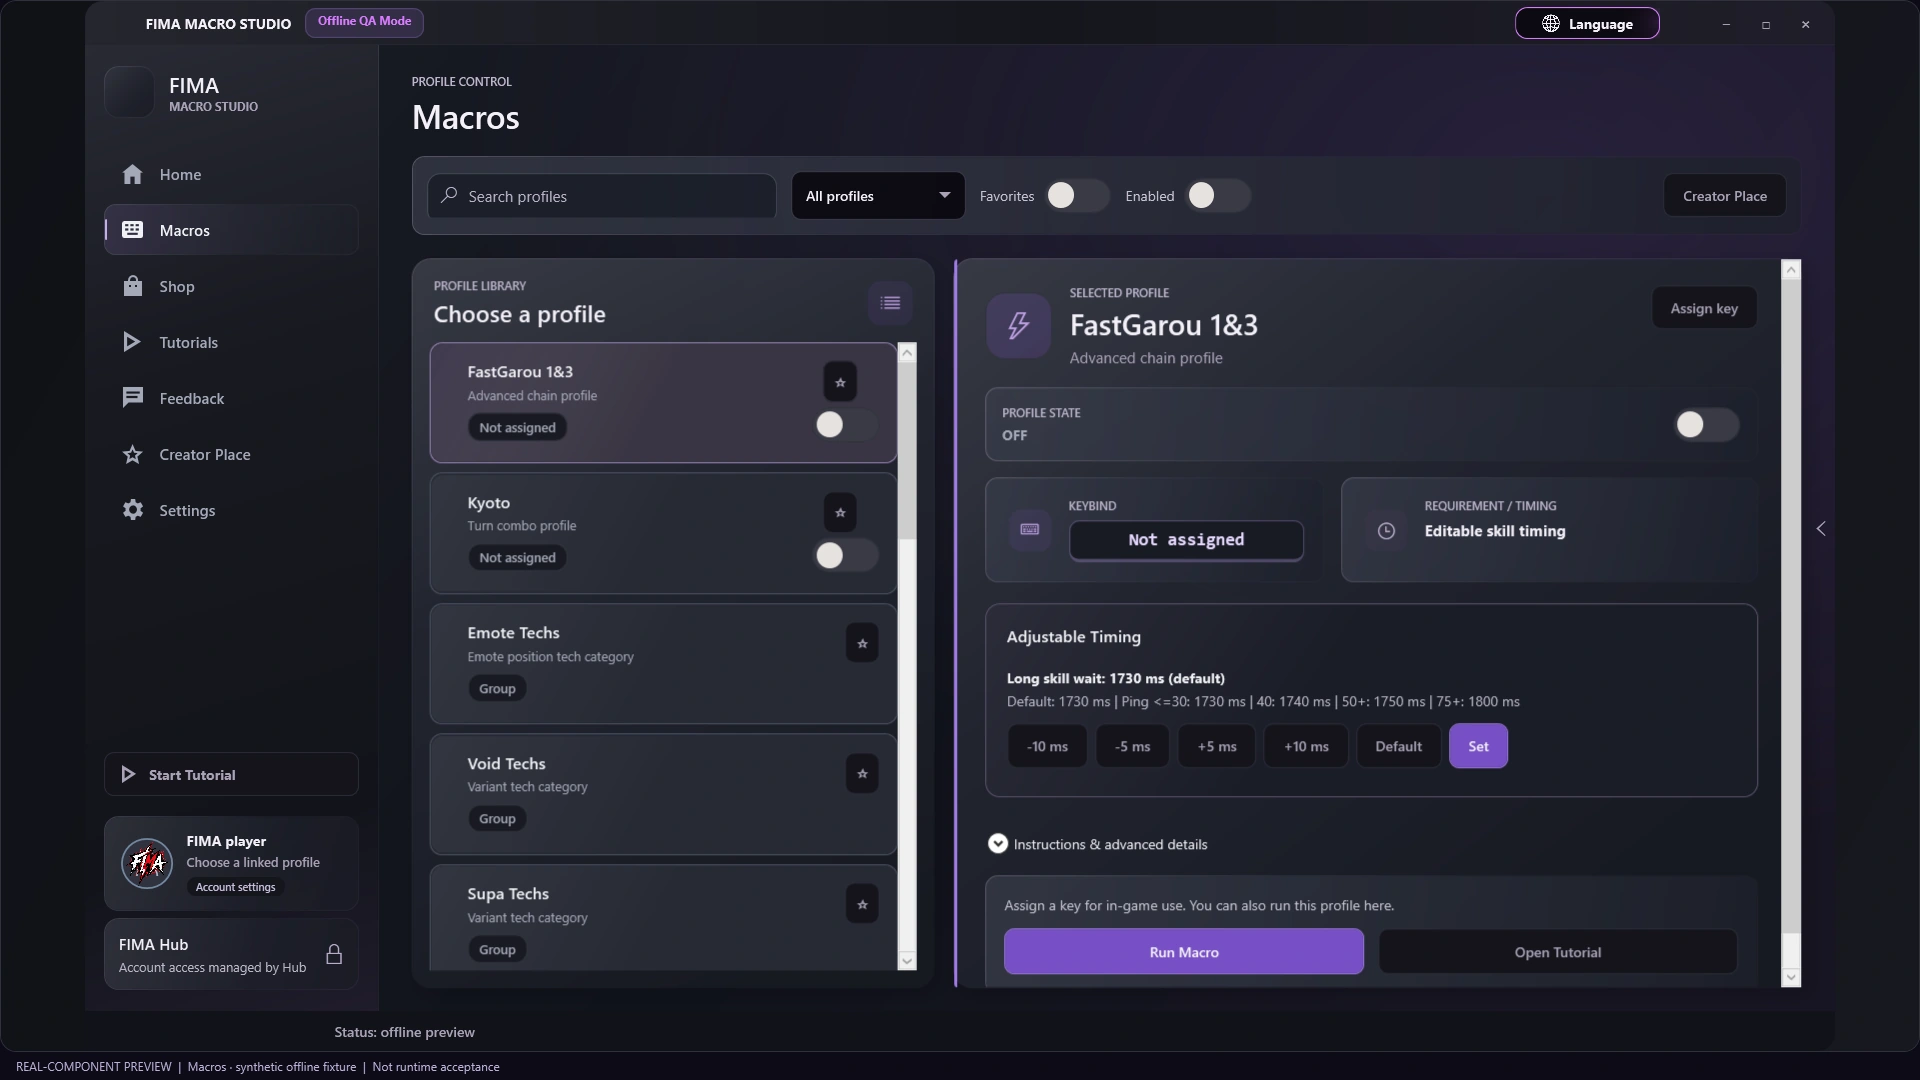
Task: Click the Tutorials play triangle icon
Action: click(132, 342)
